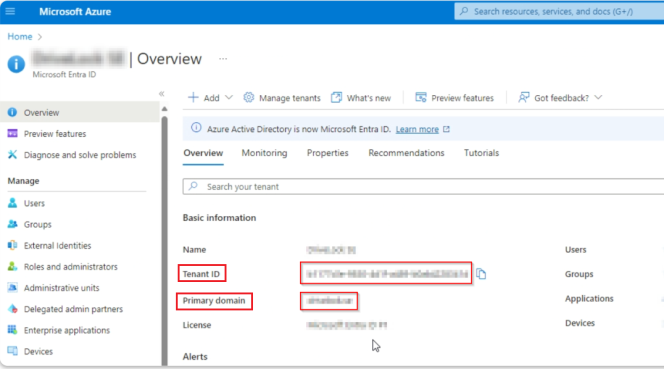664x369 pixels.
Task: Focus the Search your tenant field
Action: pos(423,186)
